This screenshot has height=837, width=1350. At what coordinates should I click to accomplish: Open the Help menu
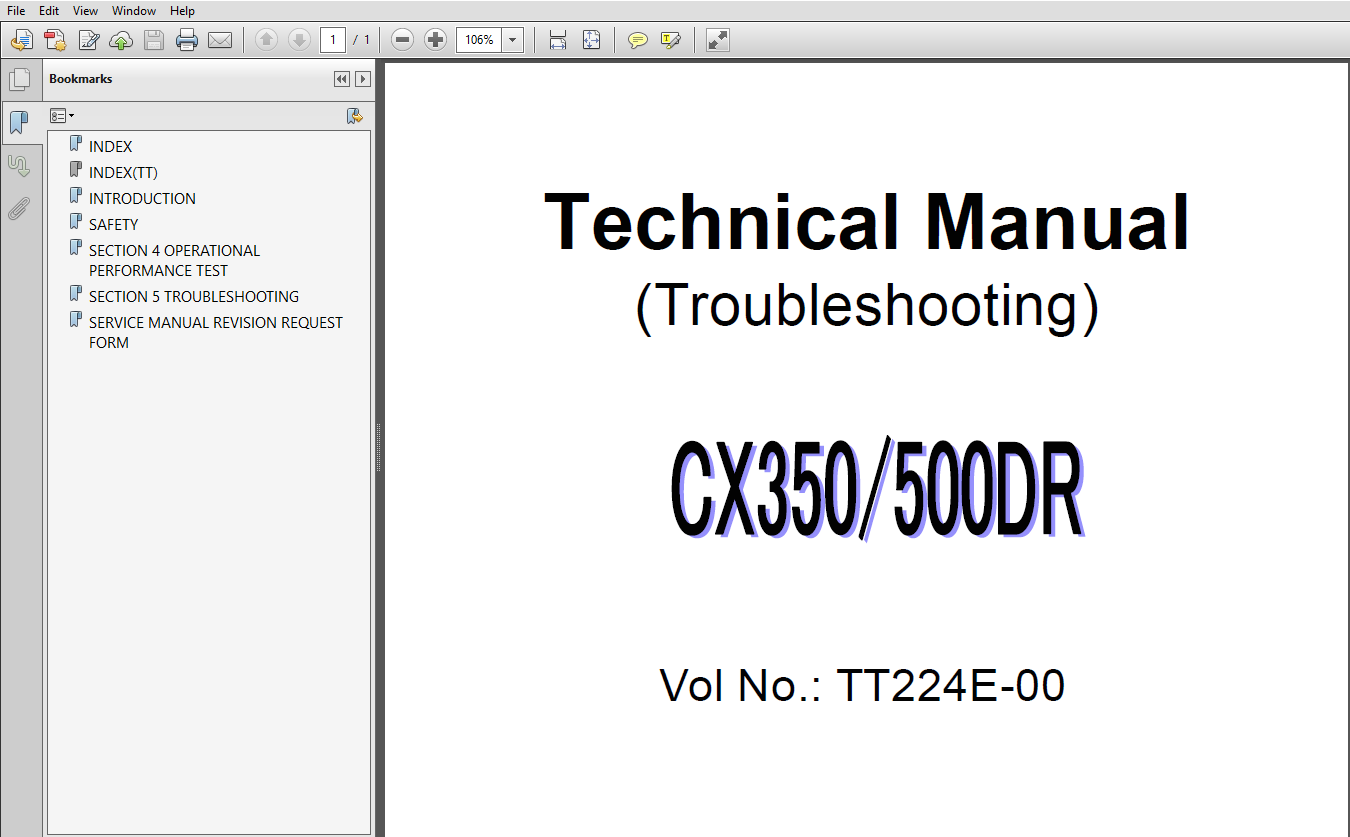pyautogui.click(x=182, y=11)
